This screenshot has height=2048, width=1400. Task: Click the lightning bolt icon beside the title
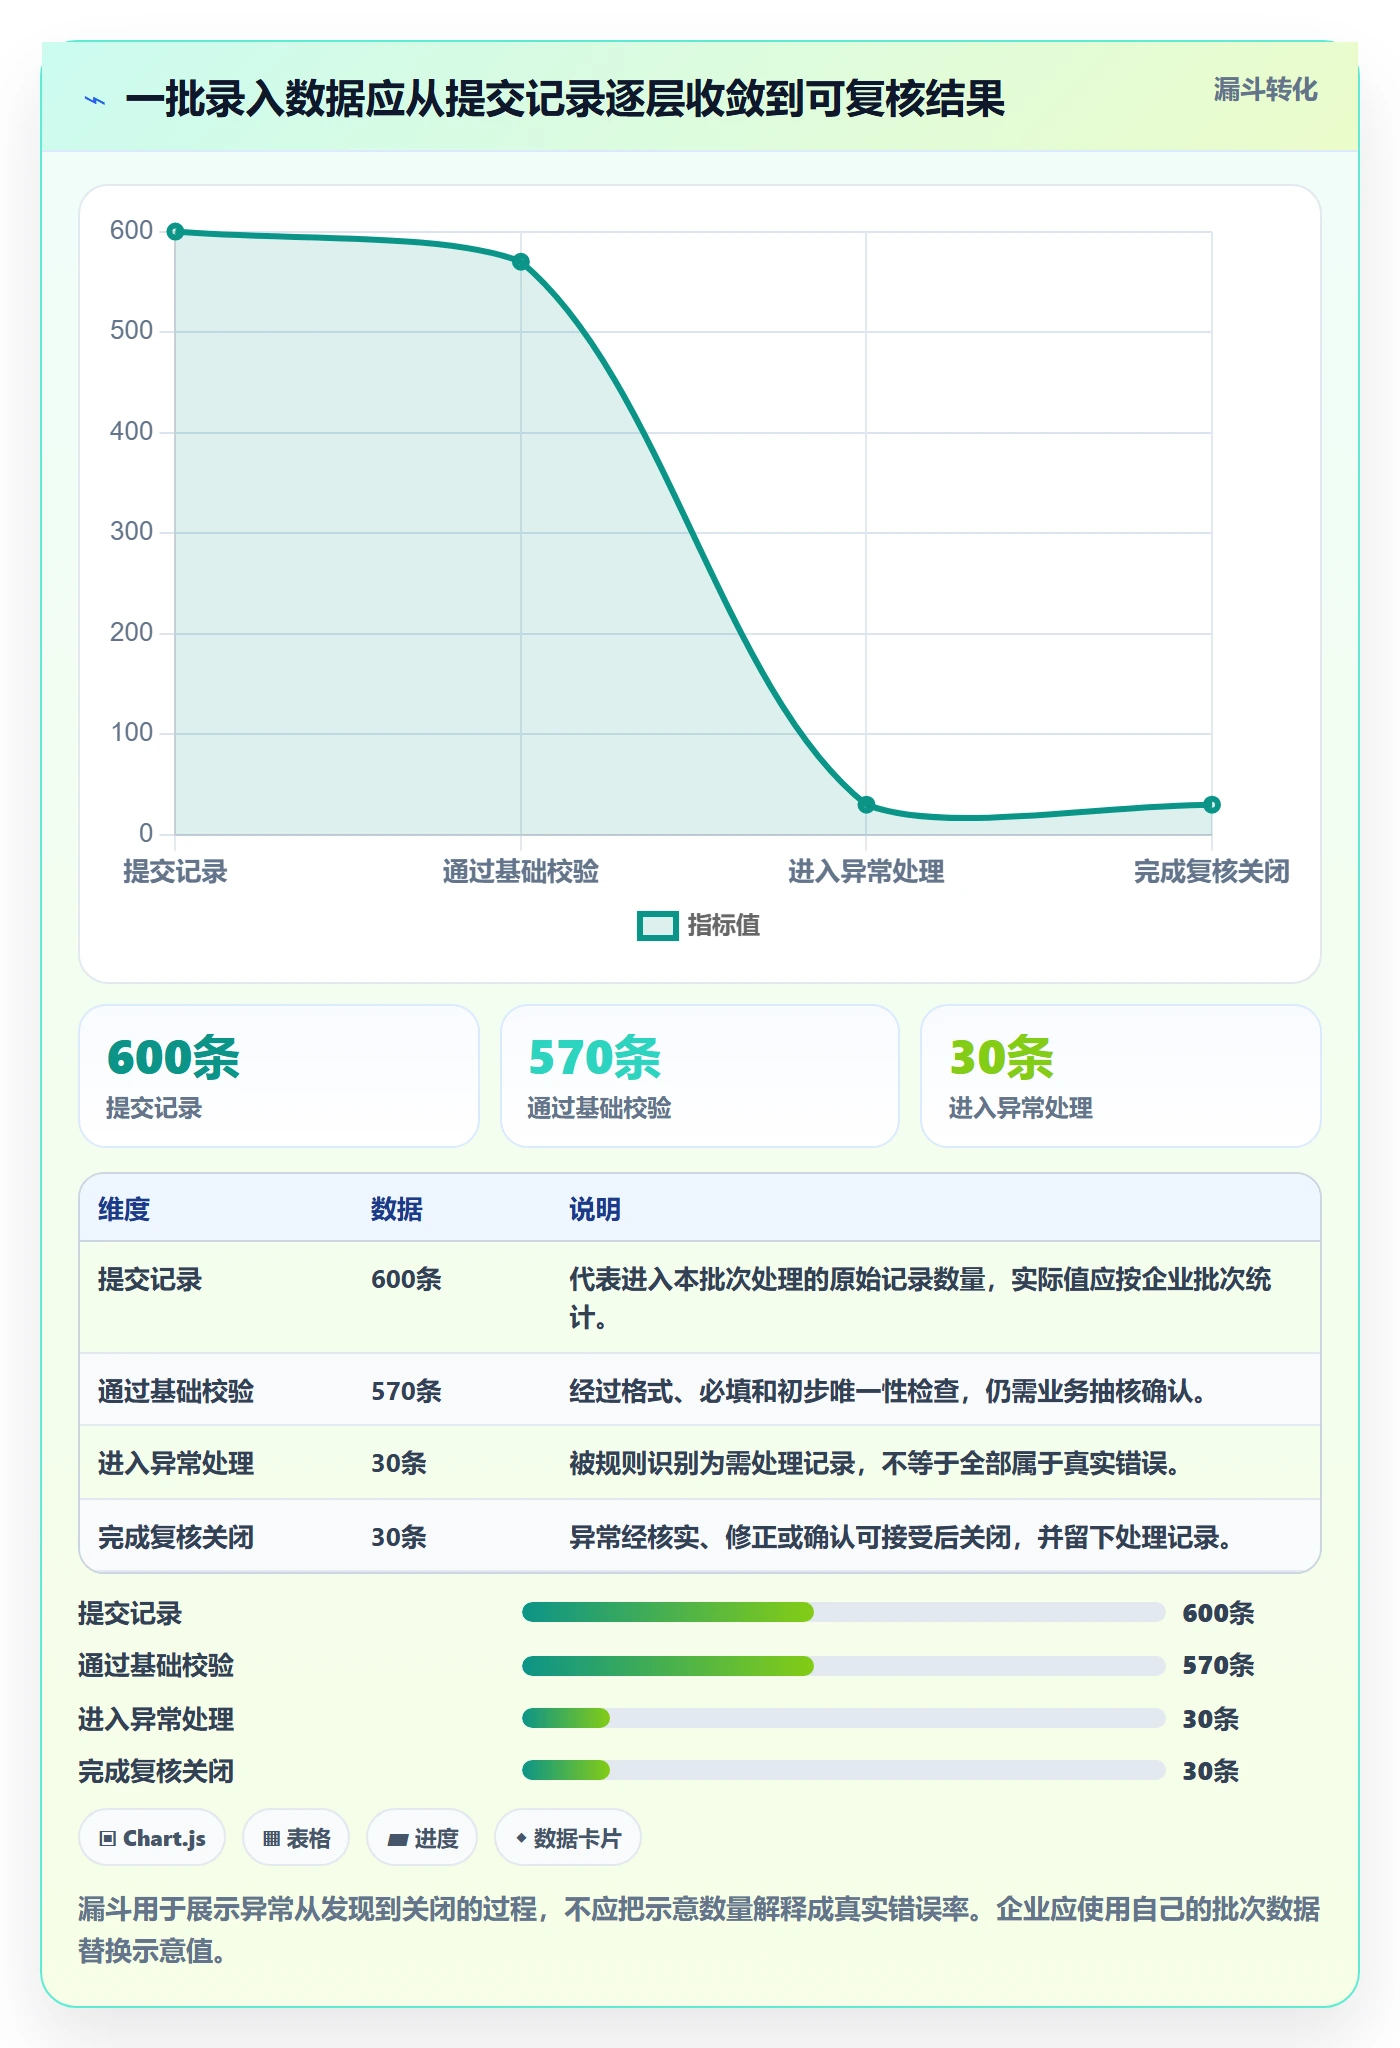pos(95,100)
